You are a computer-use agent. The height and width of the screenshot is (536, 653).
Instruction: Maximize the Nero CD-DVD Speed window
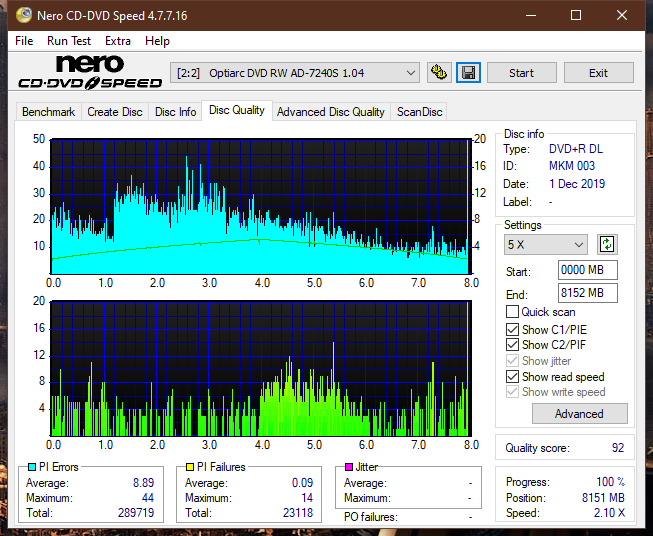tap(576, 15)
